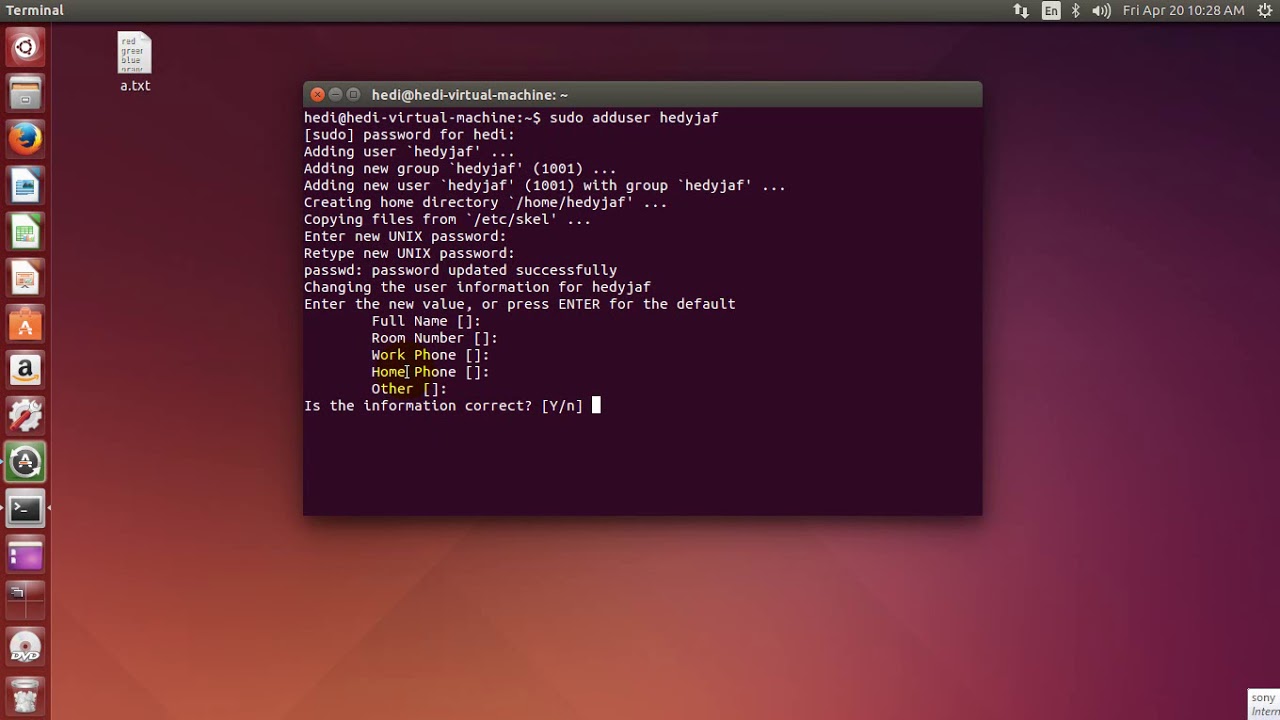Click 'Copying files from /etc/skel' line
This screenshot has width=1280, height=720.
(447, 219)
